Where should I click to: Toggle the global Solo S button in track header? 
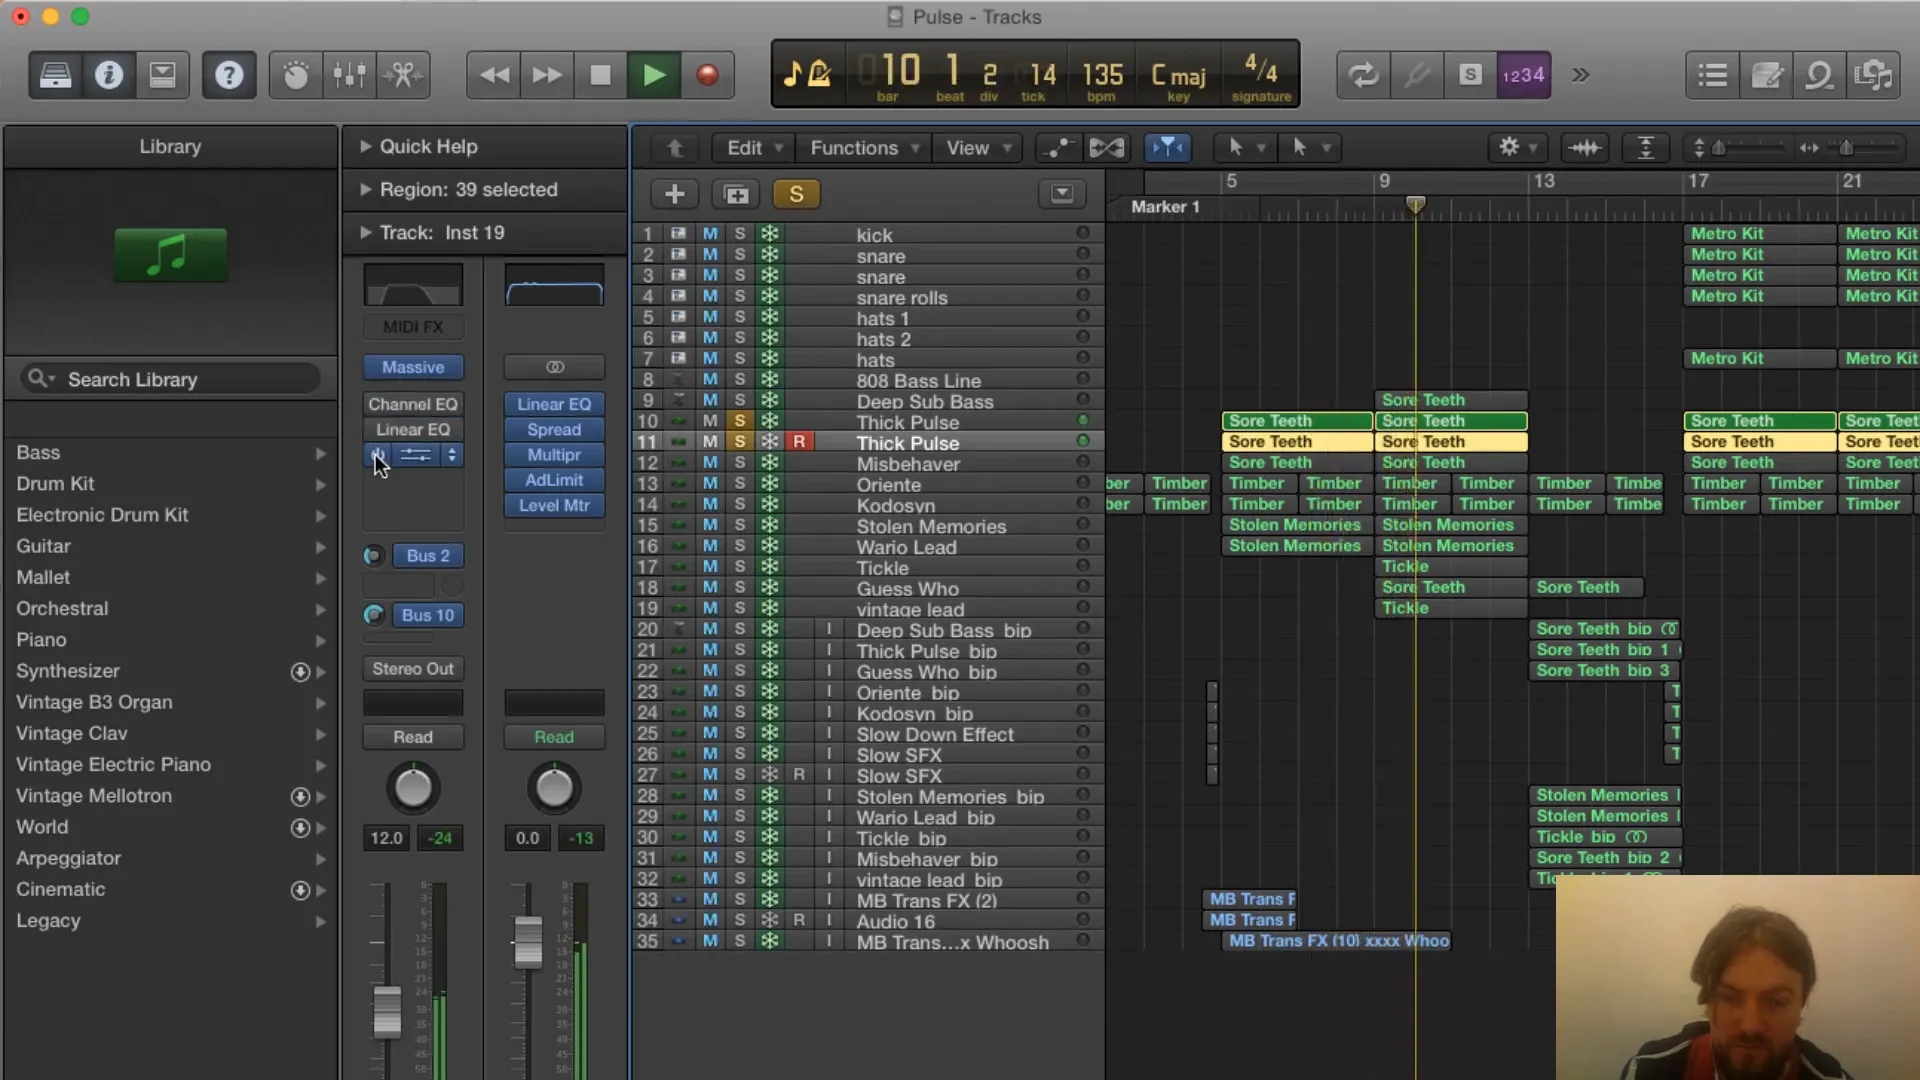pyautogui.click(x=796, y=194)
